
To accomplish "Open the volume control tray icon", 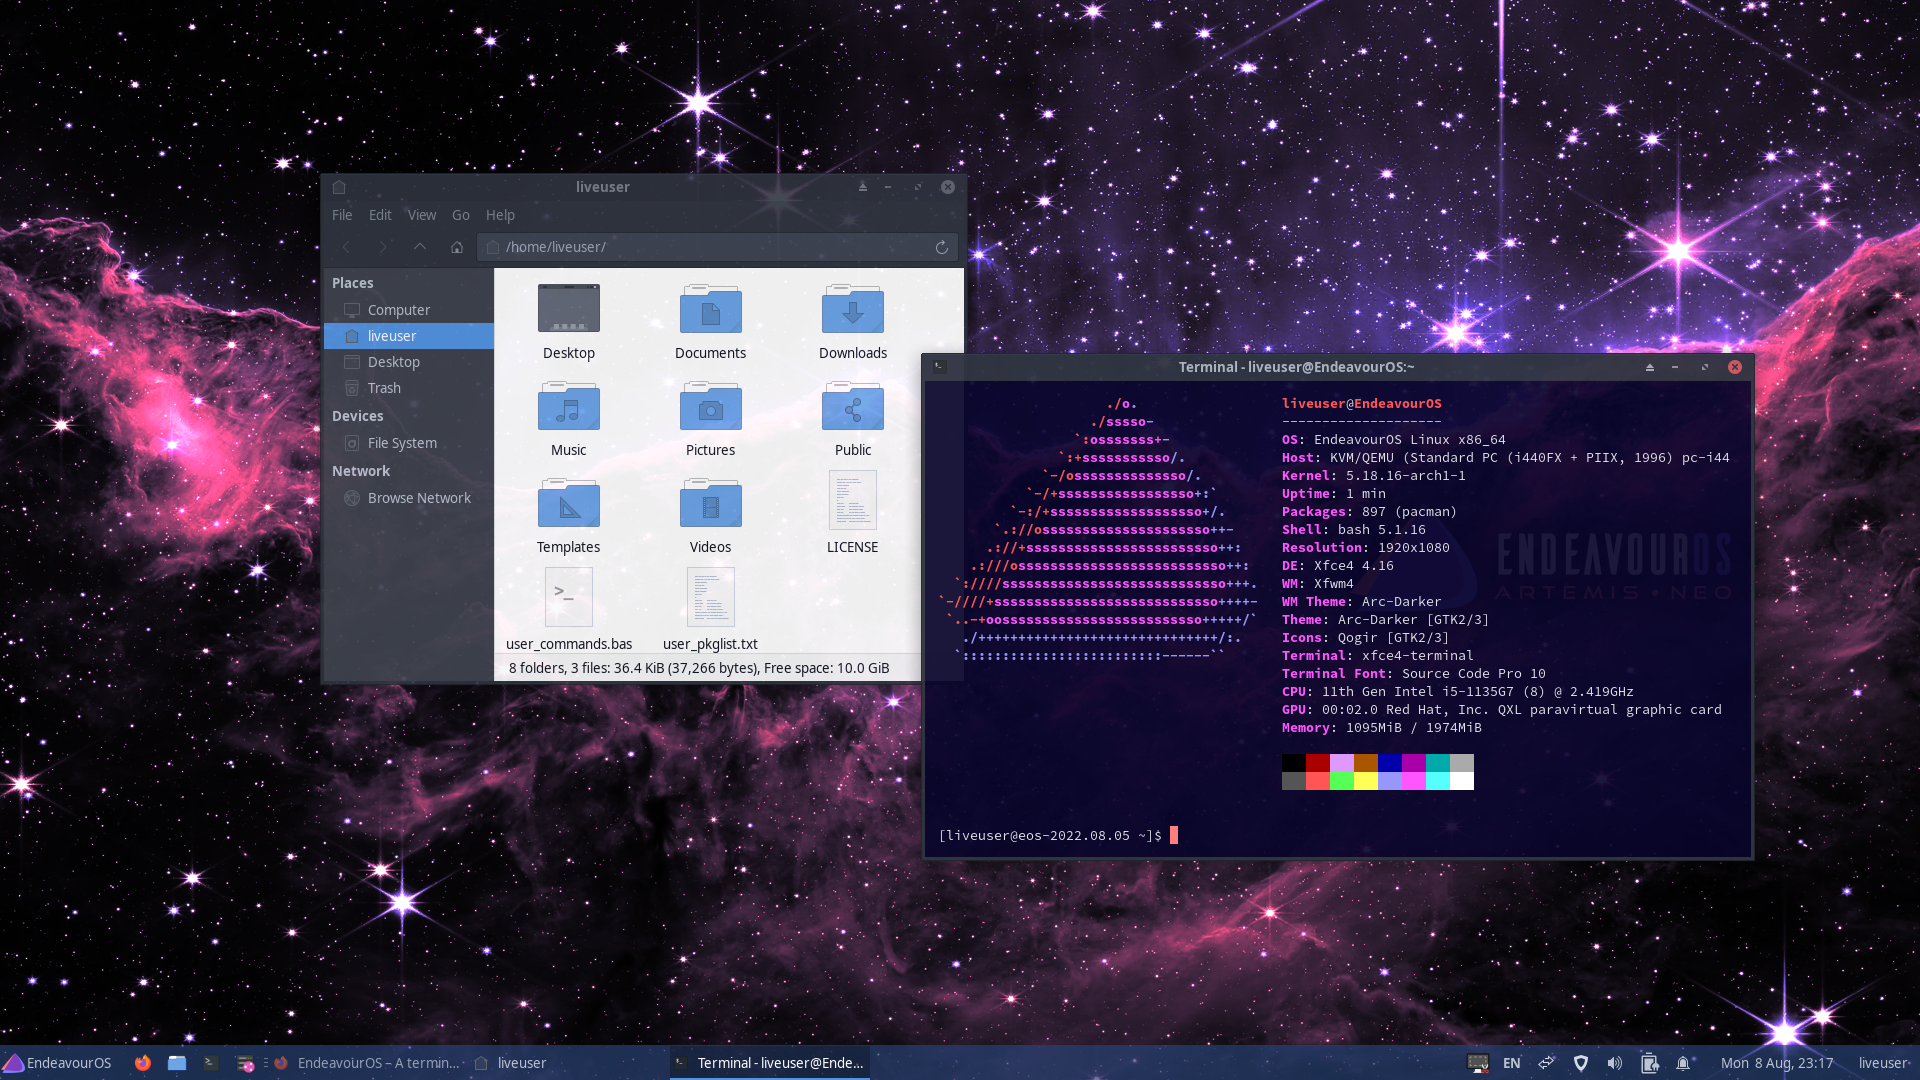I will pos(1615,1063).
